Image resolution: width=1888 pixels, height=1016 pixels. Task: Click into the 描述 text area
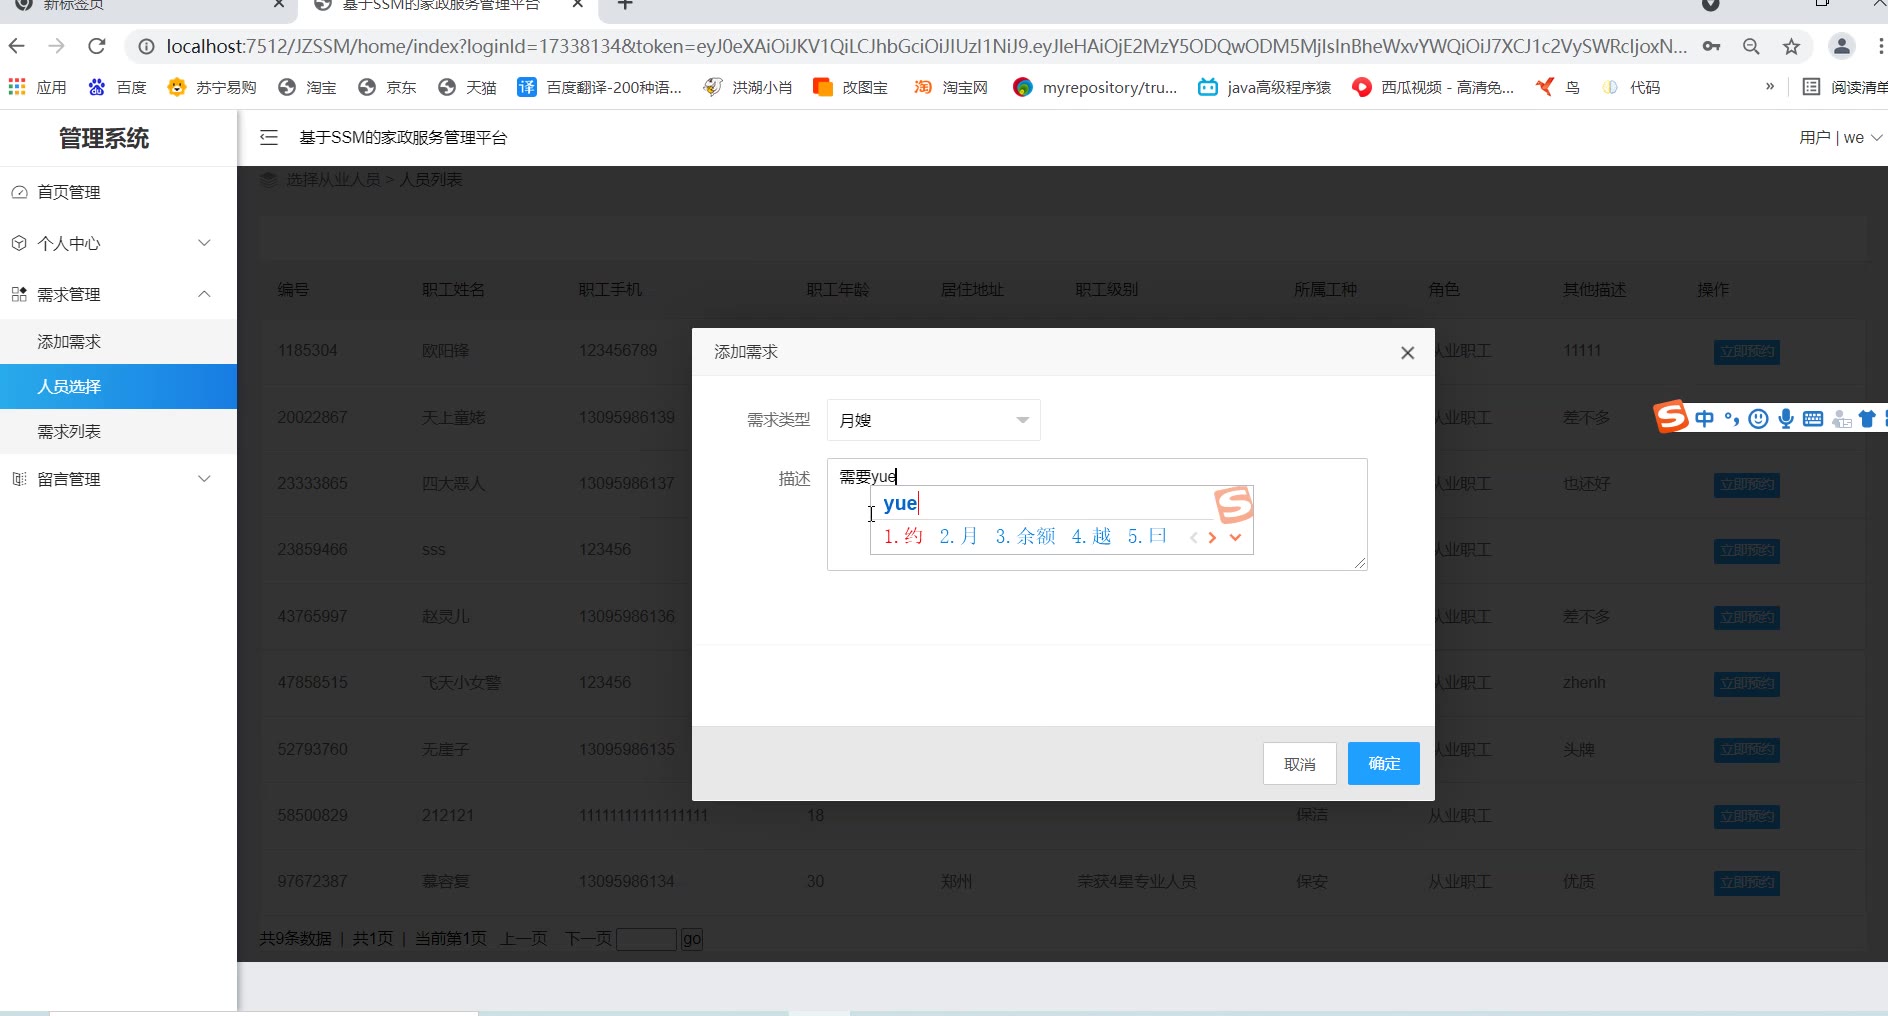tap(1096, 514)
